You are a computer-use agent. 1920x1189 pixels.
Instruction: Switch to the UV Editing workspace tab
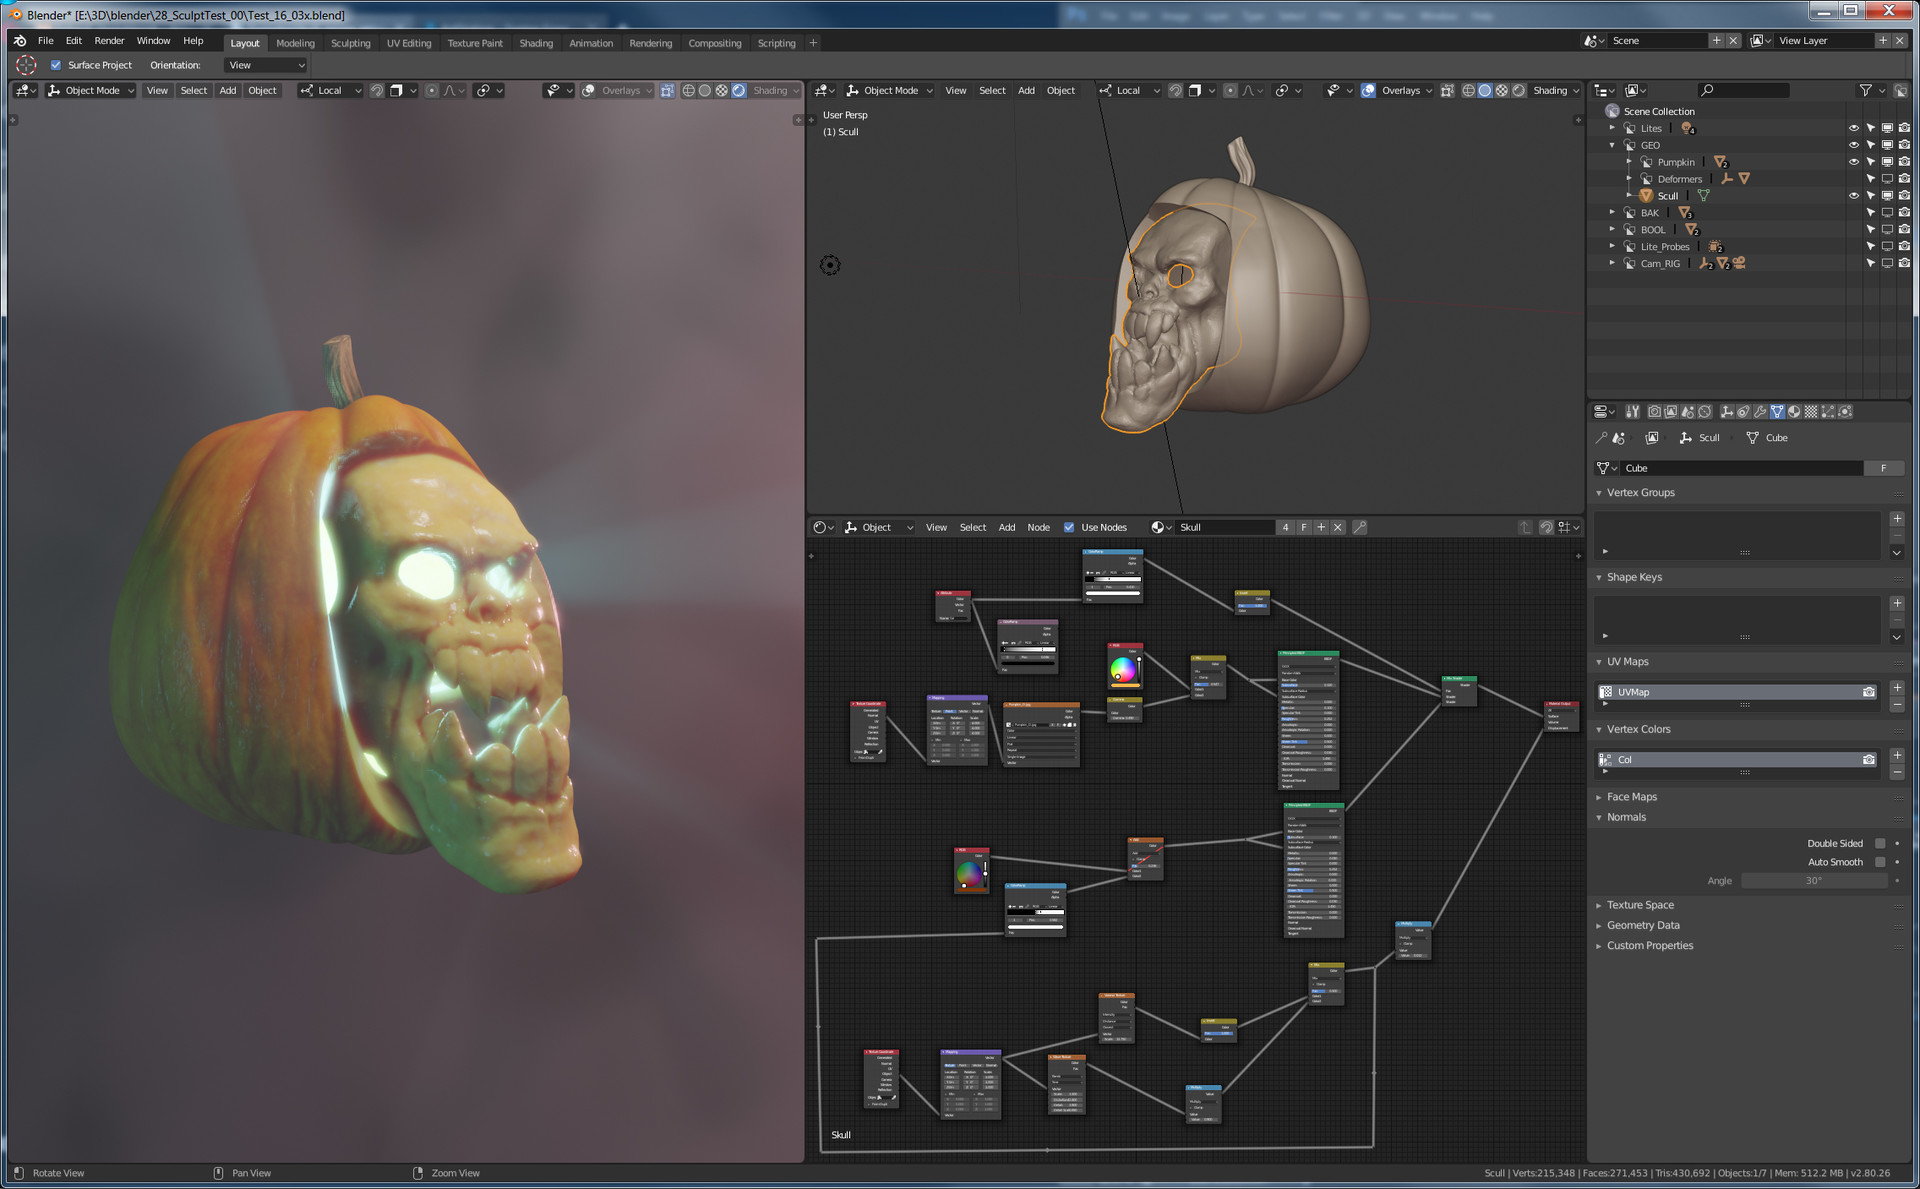[409, 43]
